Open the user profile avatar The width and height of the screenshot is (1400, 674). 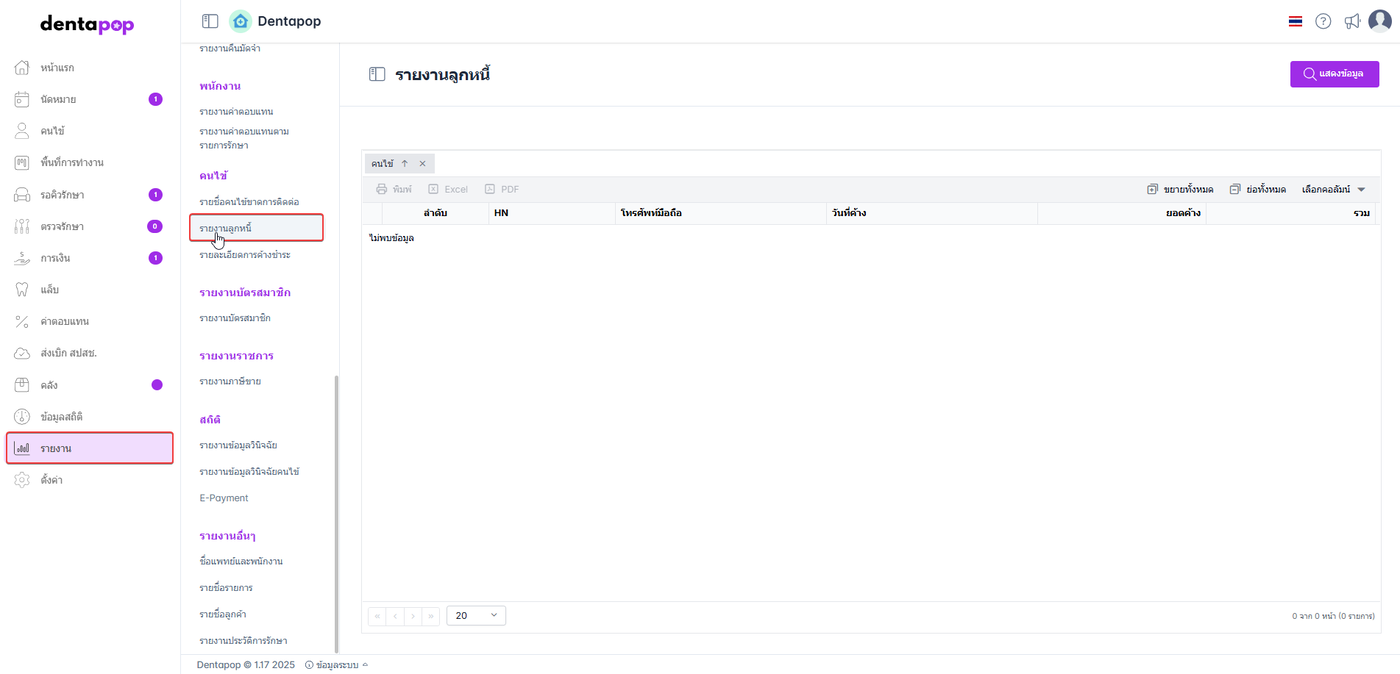pyautogui.click(x=1380, y=21)
